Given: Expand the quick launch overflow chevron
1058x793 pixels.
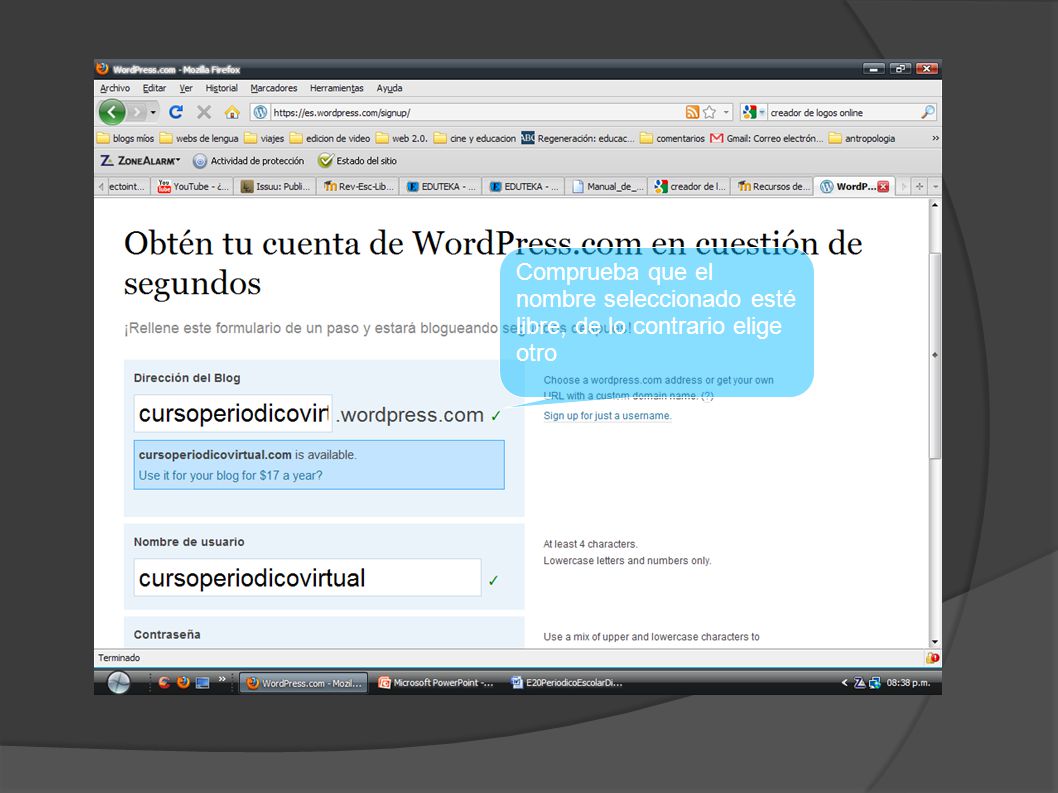Looking at the screenshot, I should pyautogui.click(x=222, y=679).
